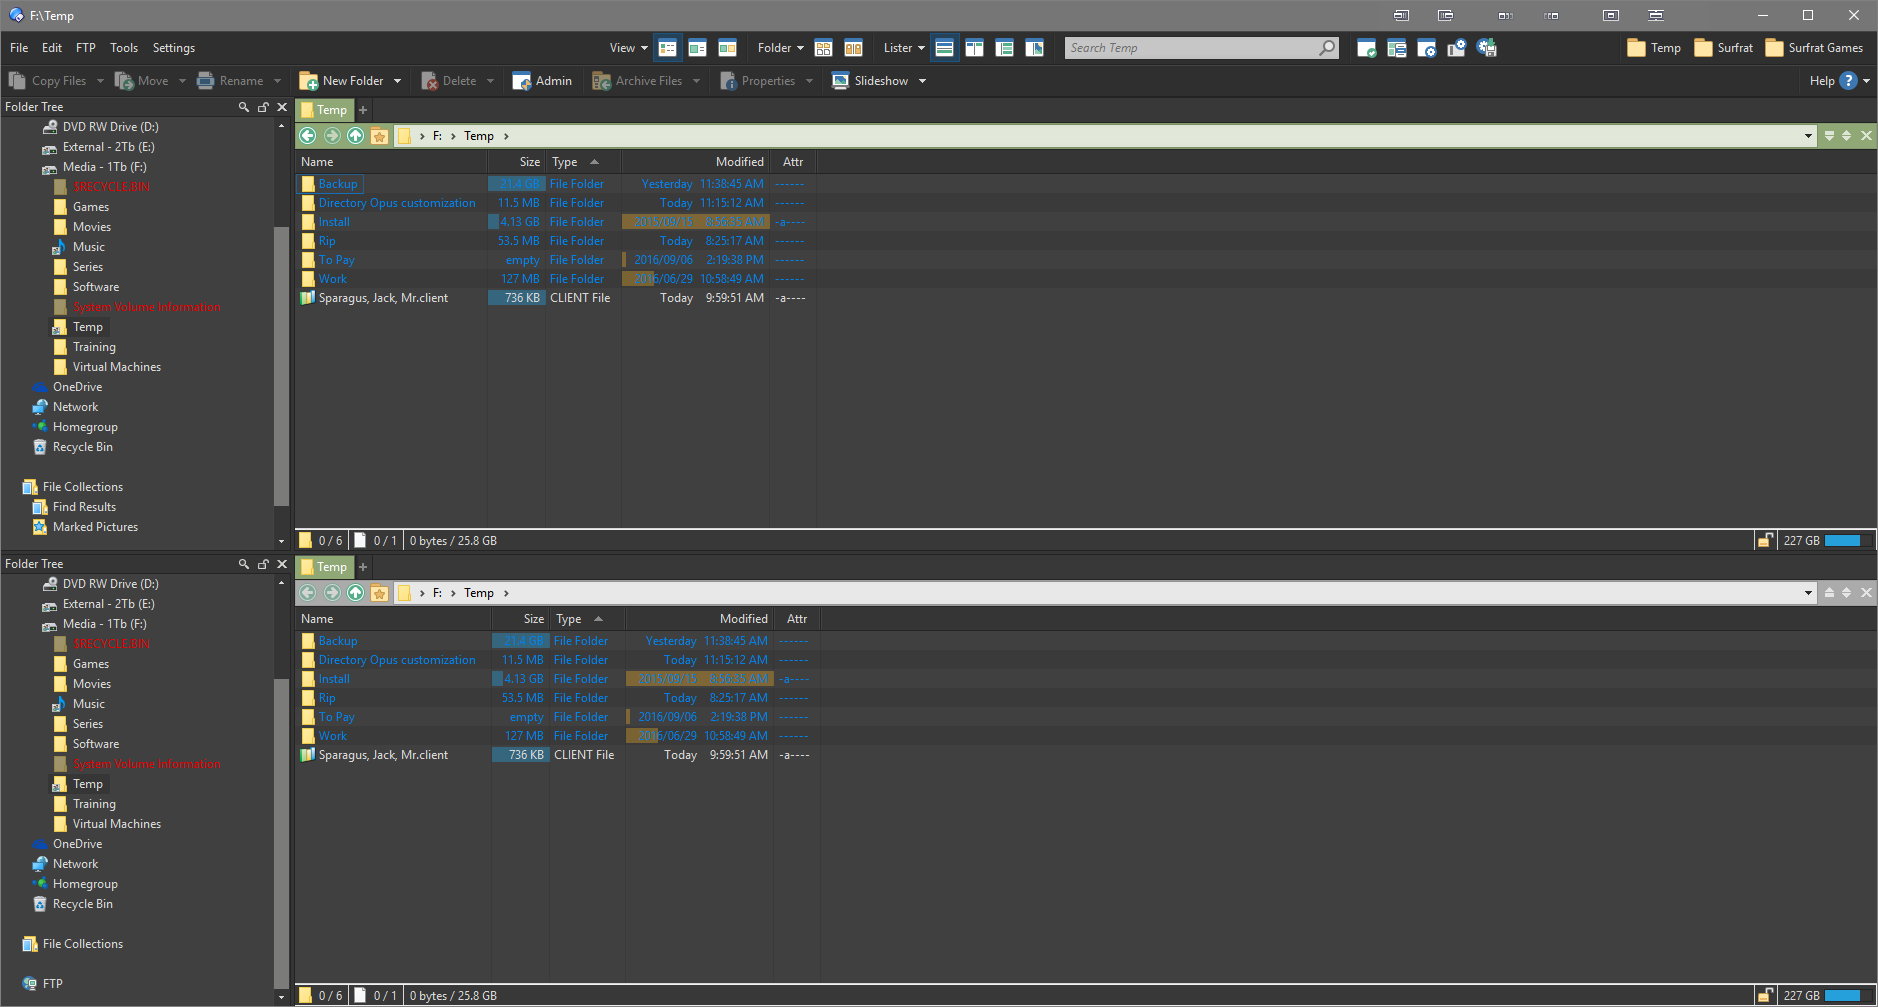Click the search magnifier in top Folder Tree
The height and width of the screenshot is (1007, 1878).
(243, 107)
